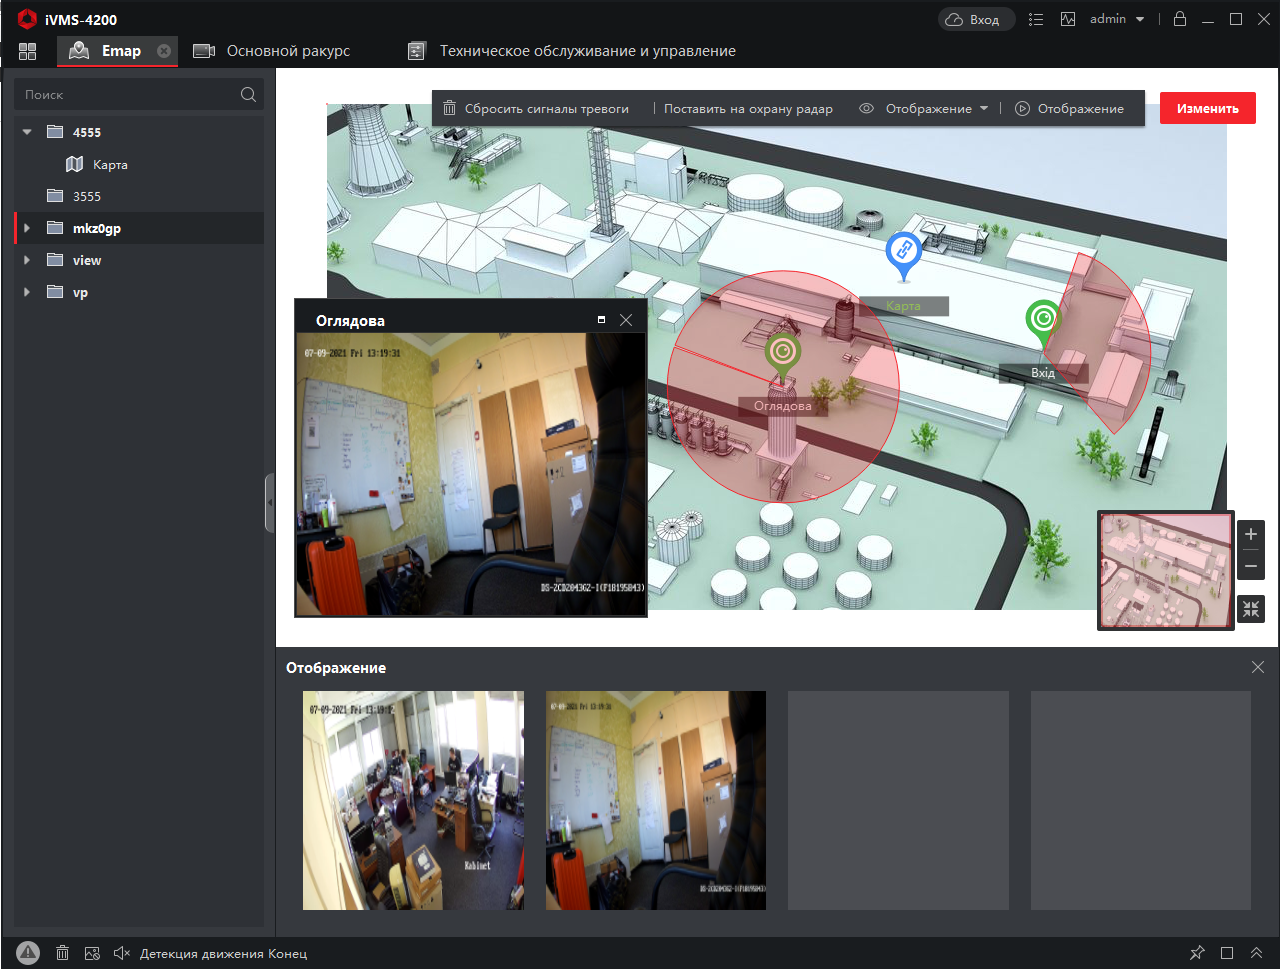Open the module grid menu icon
The image size is (1280, 969).
(27, 51)
